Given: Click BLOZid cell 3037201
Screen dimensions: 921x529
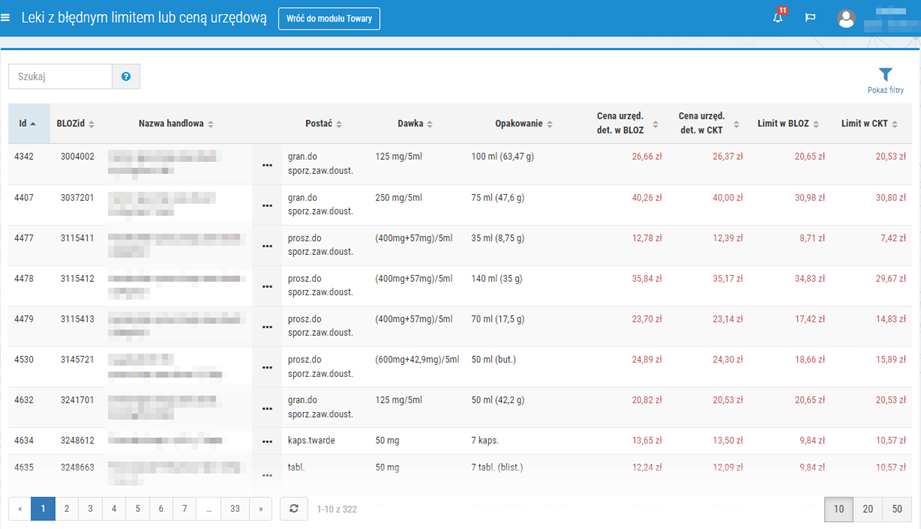Looking at the screenshot, I should click(77, 197).
